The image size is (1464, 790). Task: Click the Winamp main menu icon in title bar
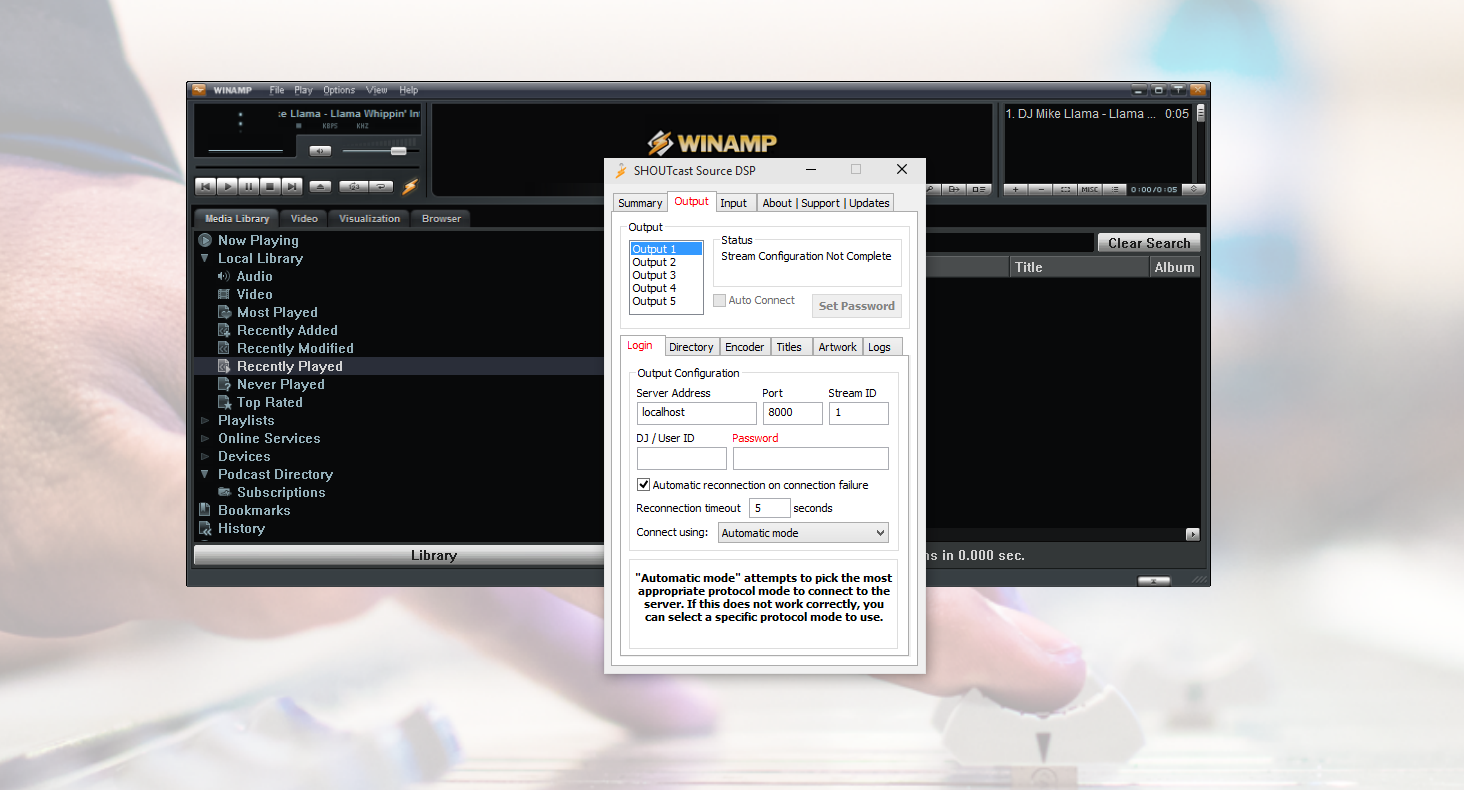click(199, 90)
